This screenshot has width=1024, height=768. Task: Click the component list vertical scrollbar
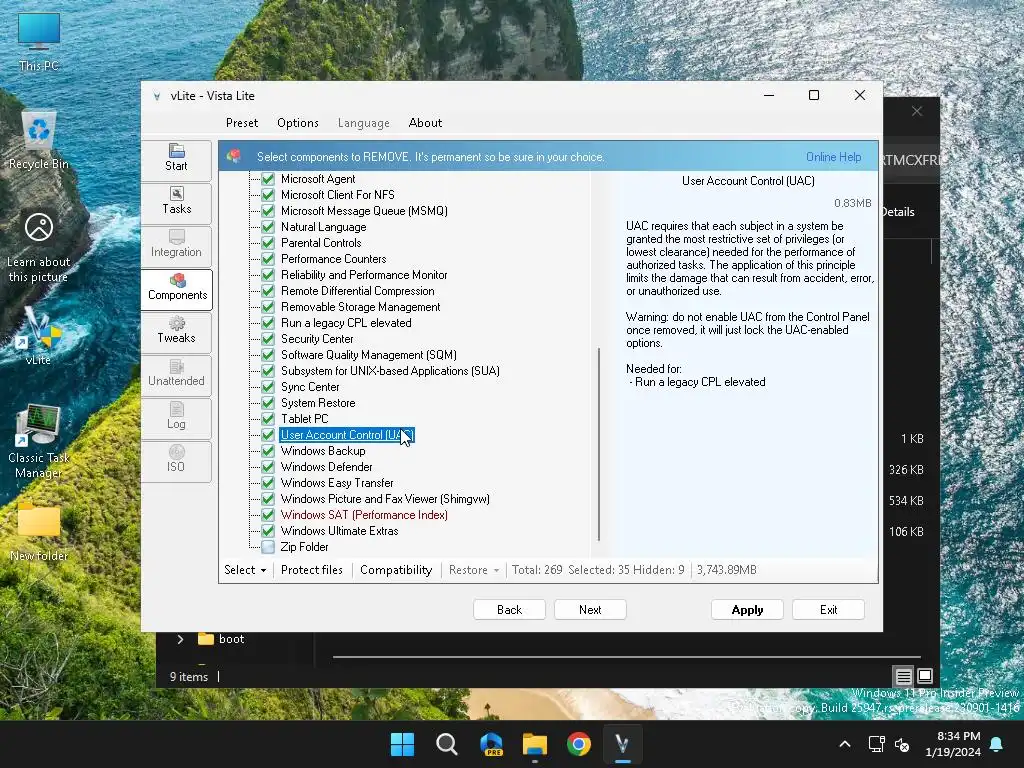click(x=598, y=444)
